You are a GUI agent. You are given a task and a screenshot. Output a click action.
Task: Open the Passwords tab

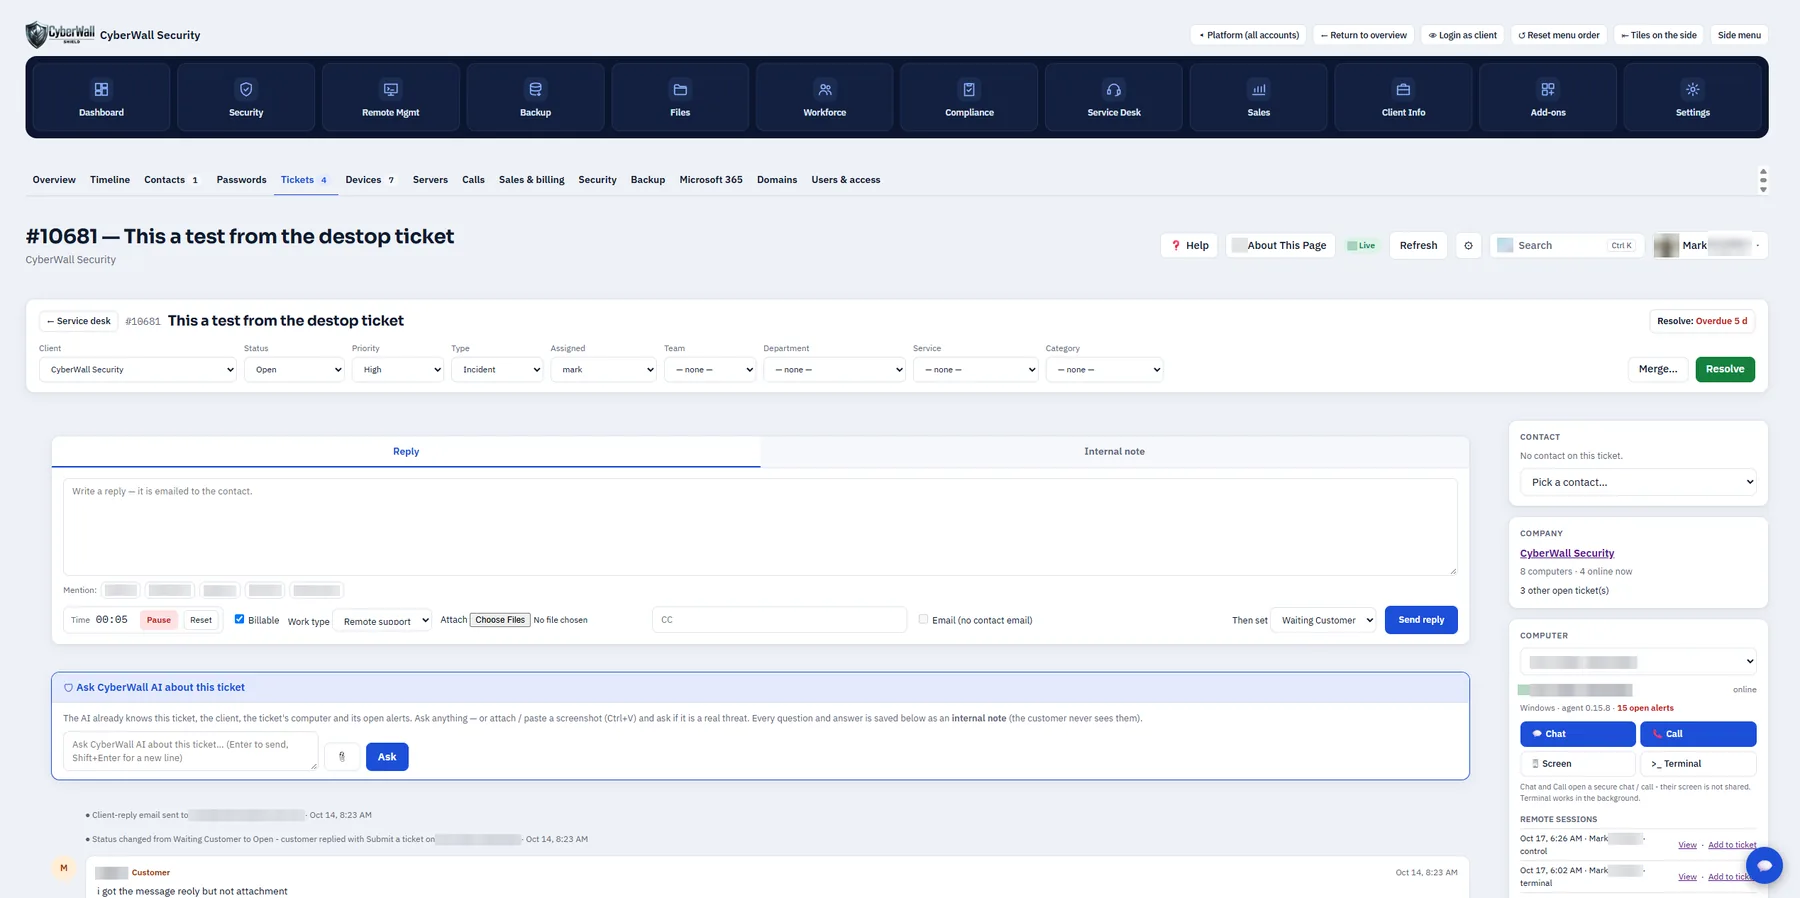(x=242, y=180)
